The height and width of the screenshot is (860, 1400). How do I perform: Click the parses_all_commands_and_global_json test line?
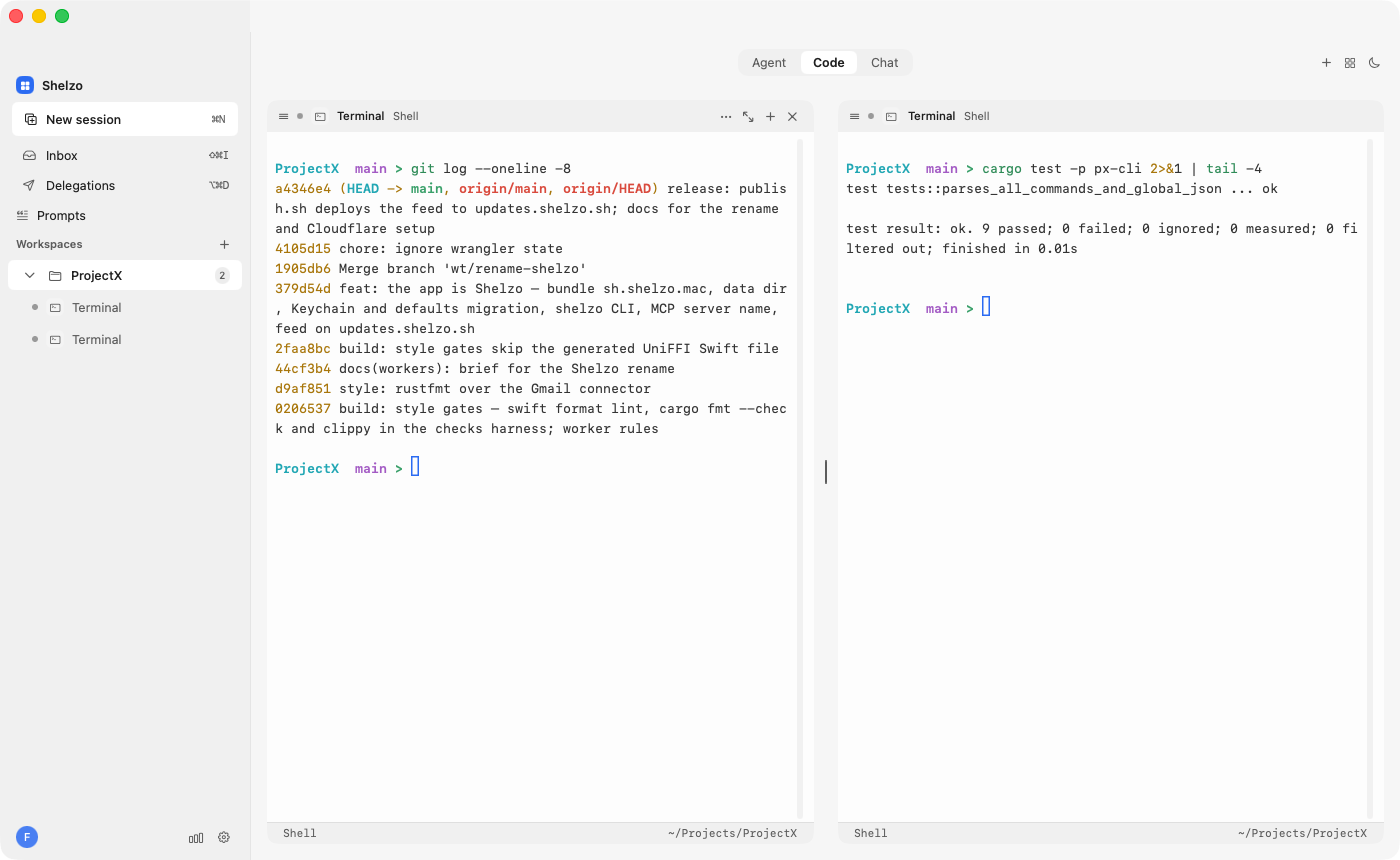point(1062,188)
